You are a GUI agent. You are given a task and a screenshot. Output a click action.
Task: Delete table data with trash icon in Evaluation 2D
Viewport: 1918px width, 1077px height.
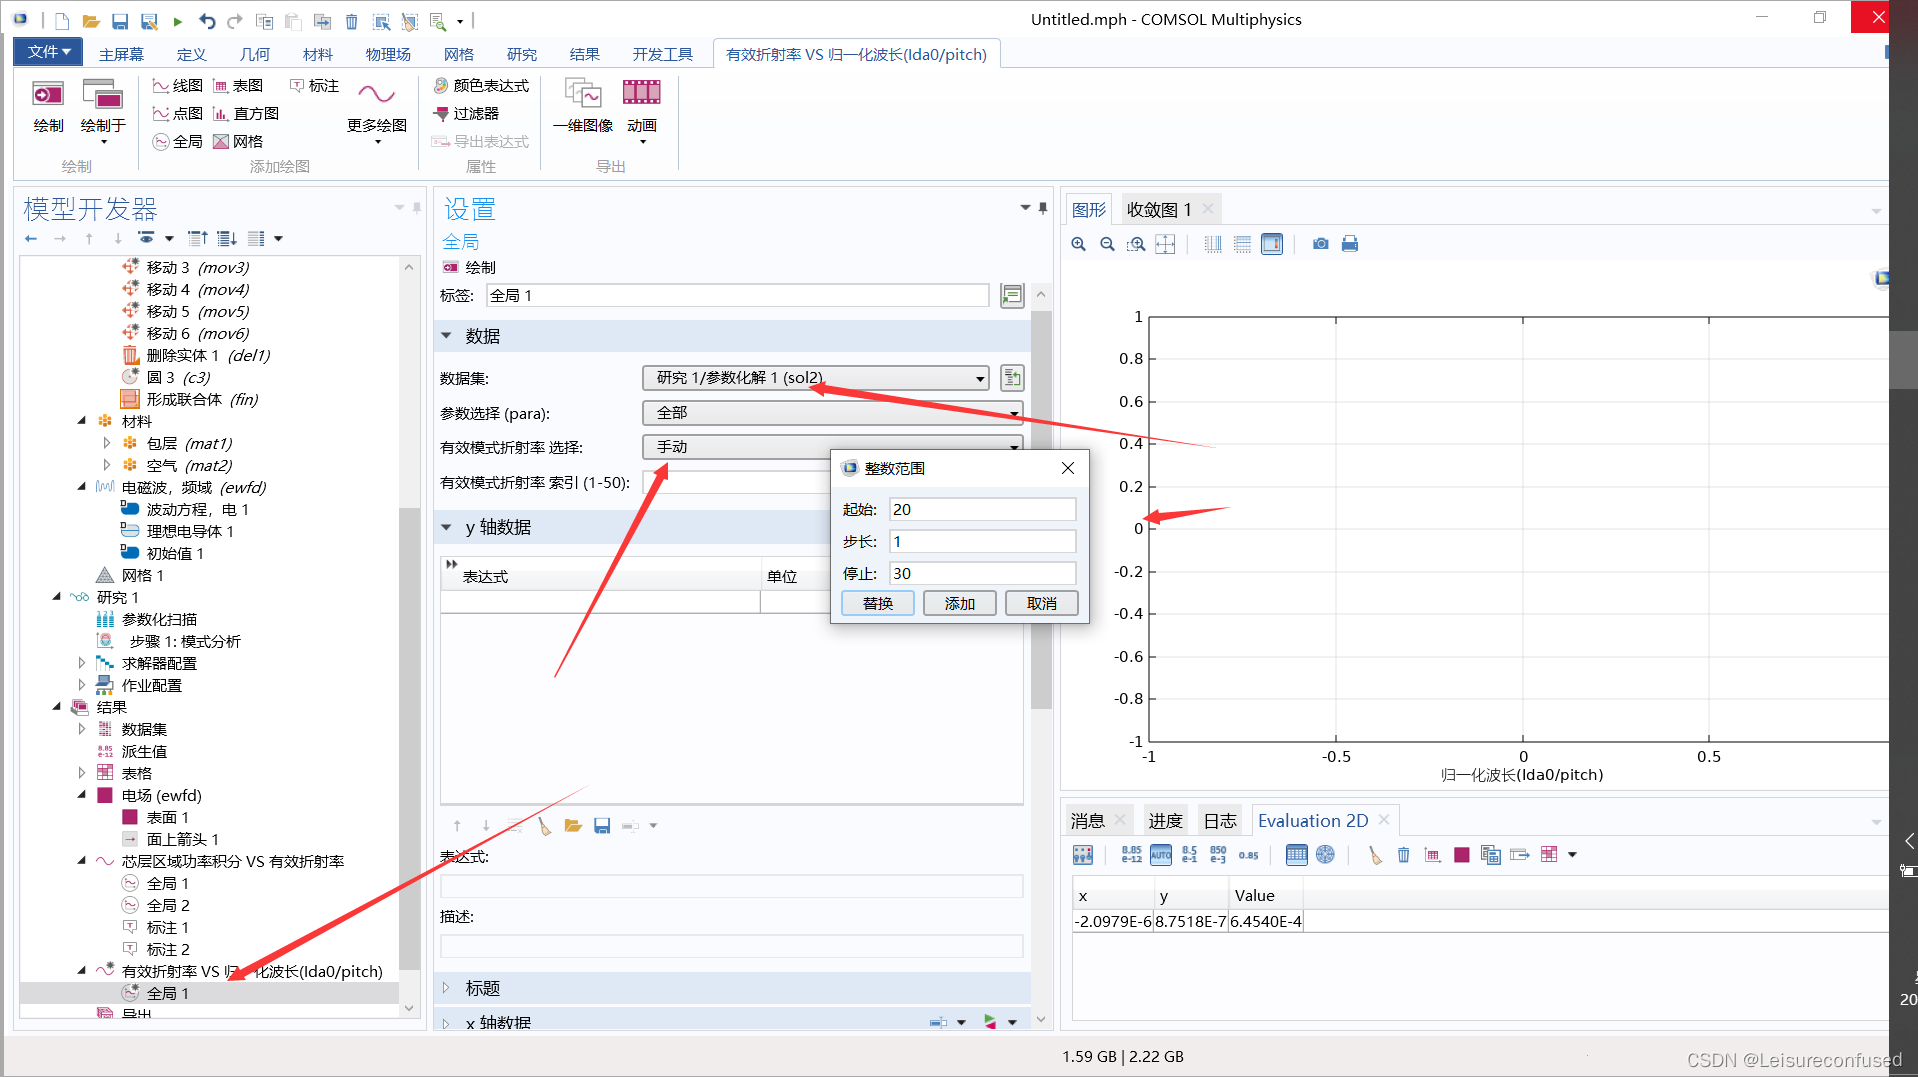1404,855
